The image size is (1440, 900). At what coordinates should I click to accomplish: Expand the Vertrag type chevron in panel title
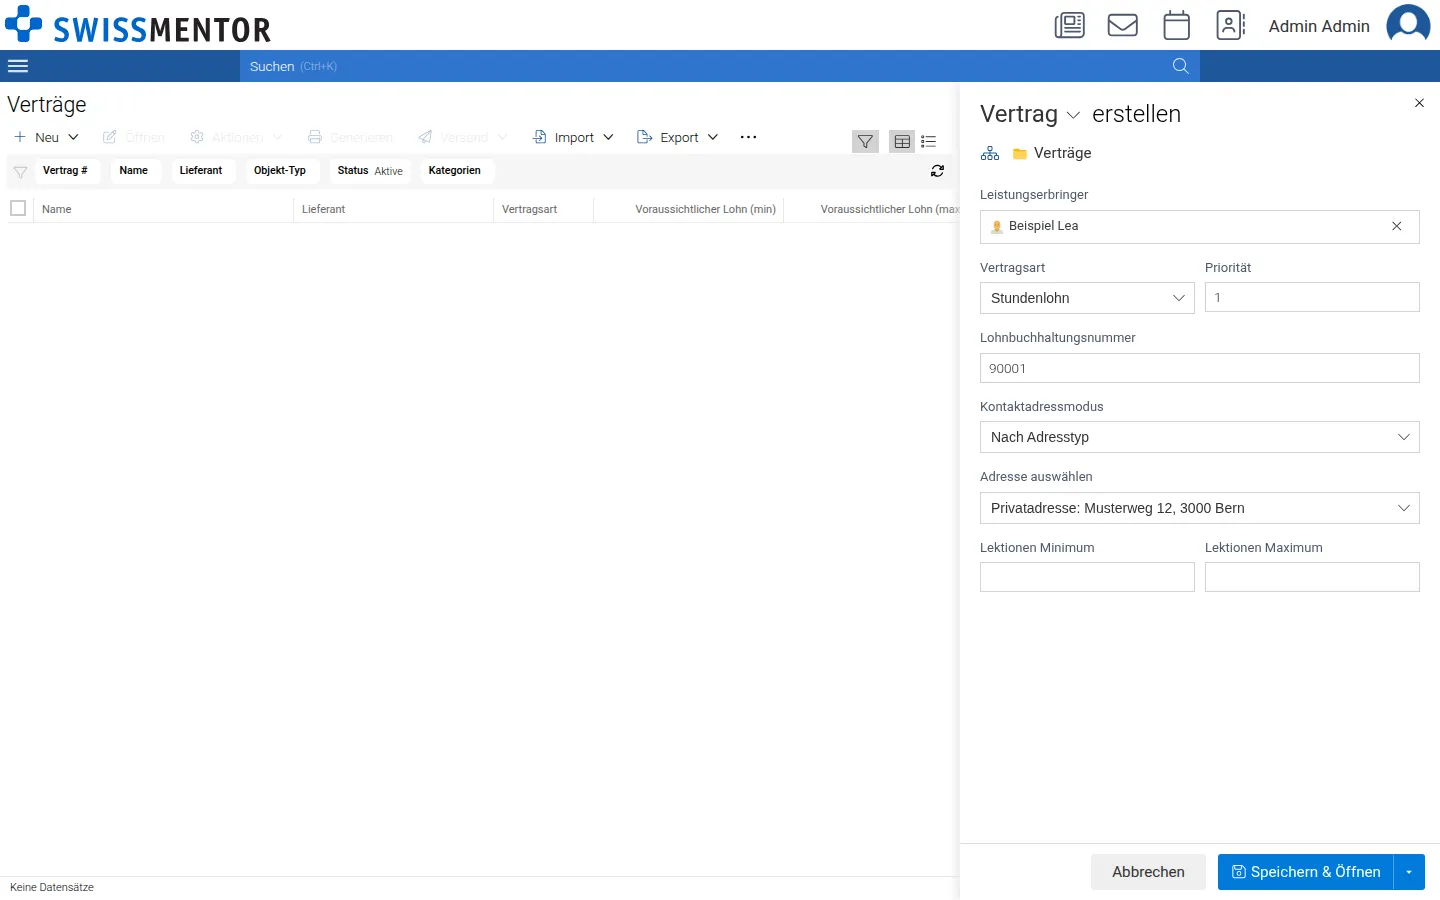[1073, 116]
